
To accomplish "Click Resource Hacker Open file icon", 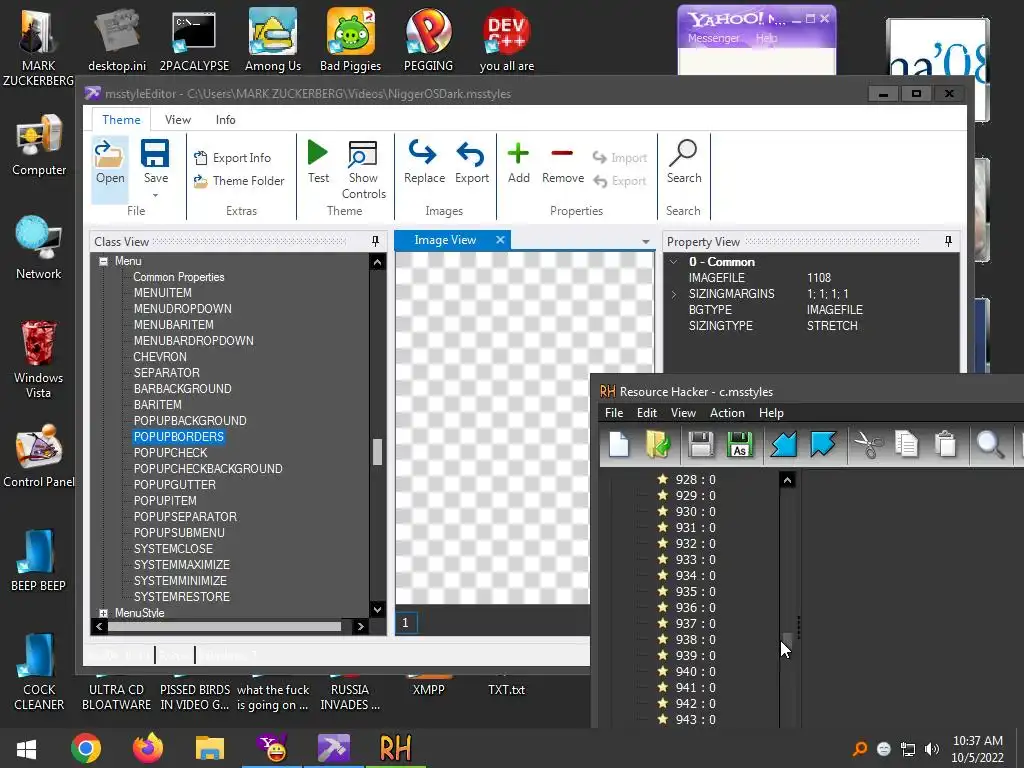I will tap(658, 445).
